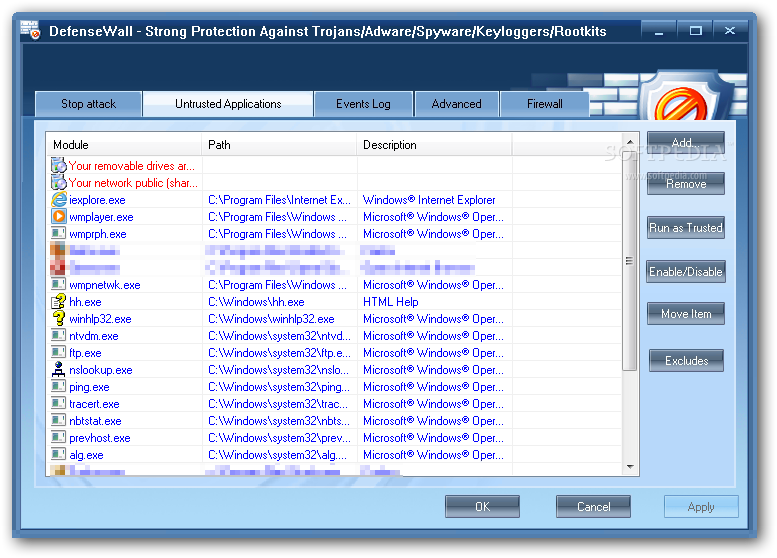The height and width of the screenshot is (558, 777).
Task: Confirm with the OK button
Action: click(482, 506)
